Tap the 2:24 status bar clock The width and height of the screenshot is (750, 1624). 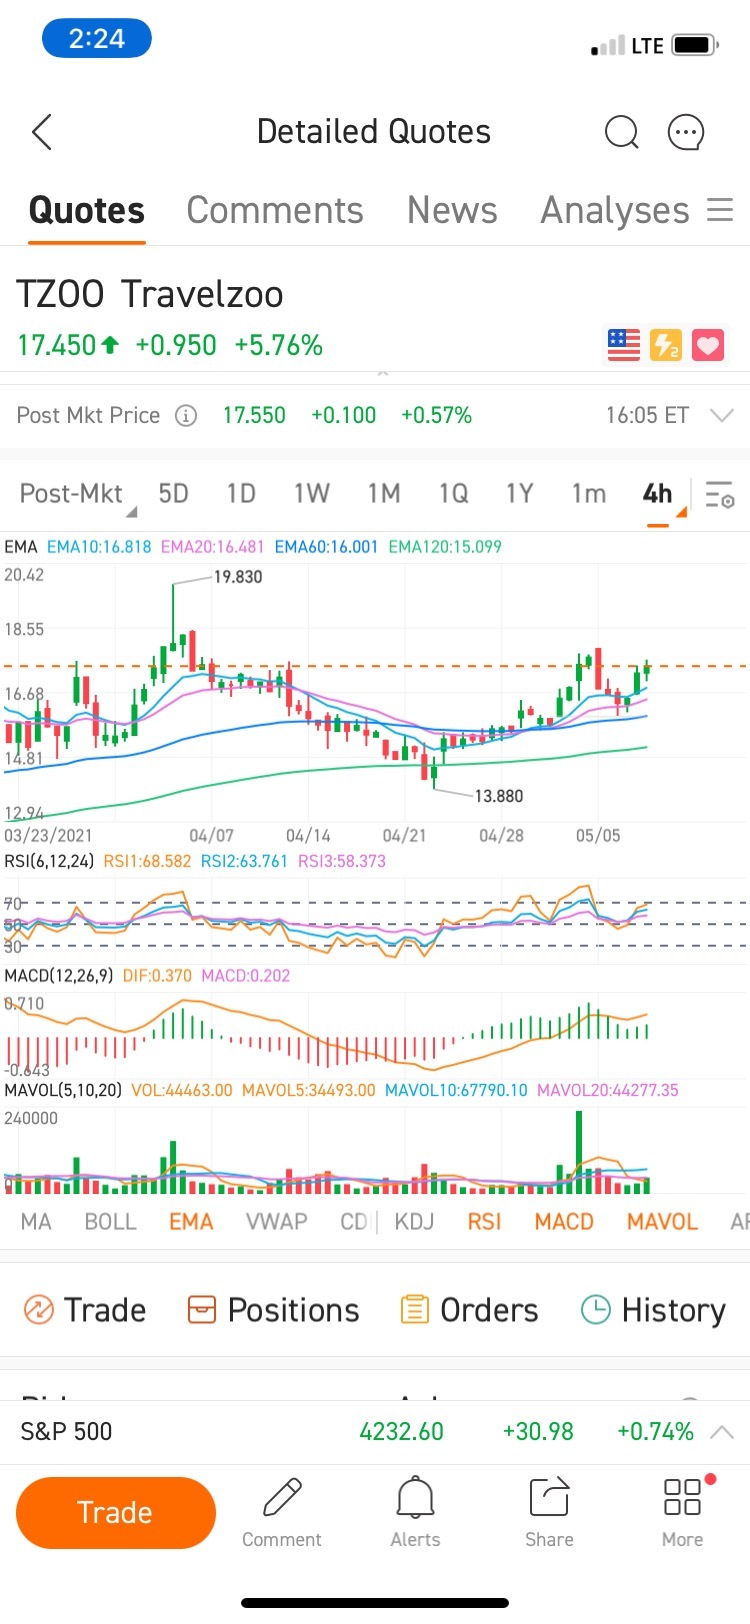tap(97, 39)
